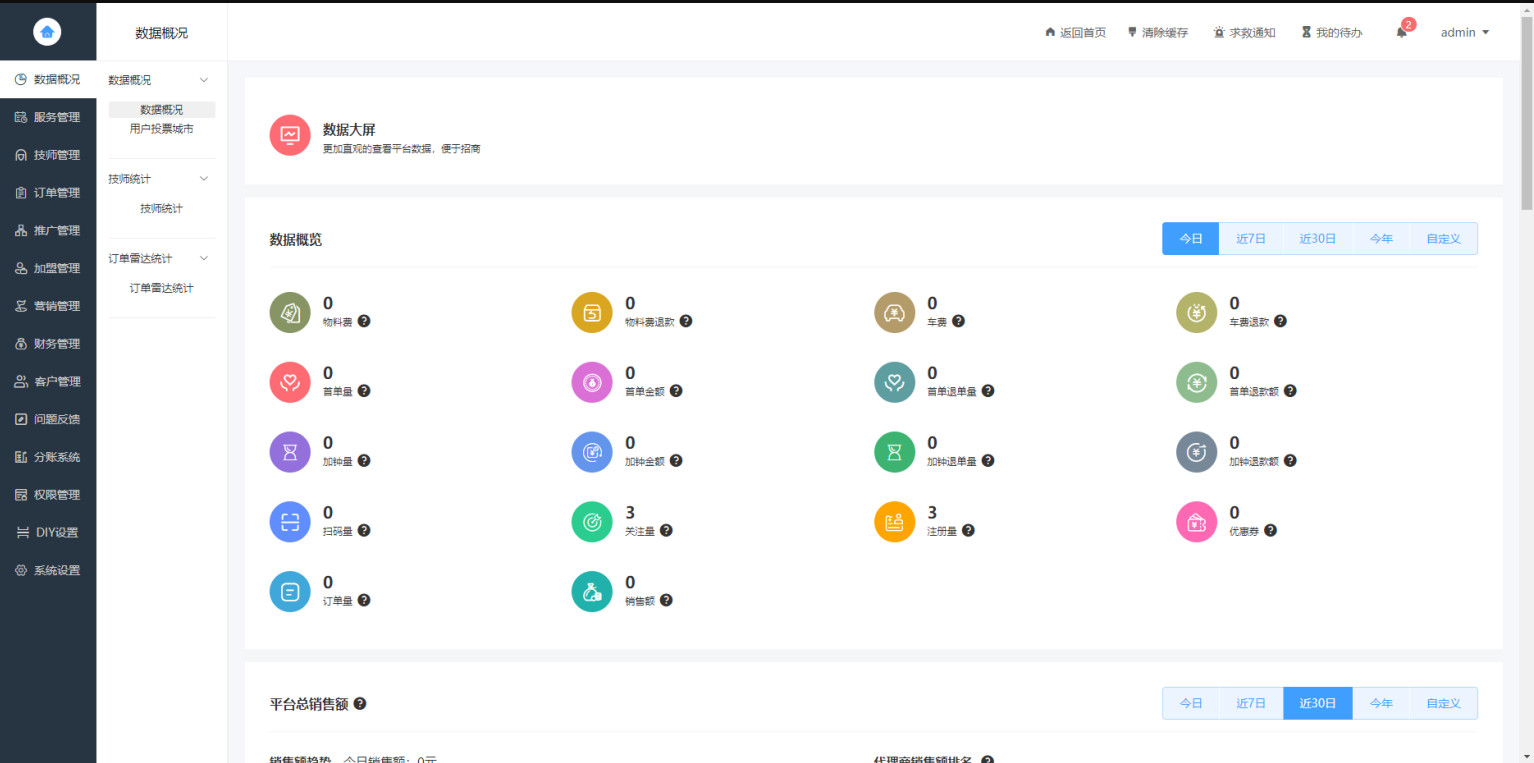Open the 财务管理 panel
Image resolution: width=1534 pixels, height=763 pixels.
point(47,343)
